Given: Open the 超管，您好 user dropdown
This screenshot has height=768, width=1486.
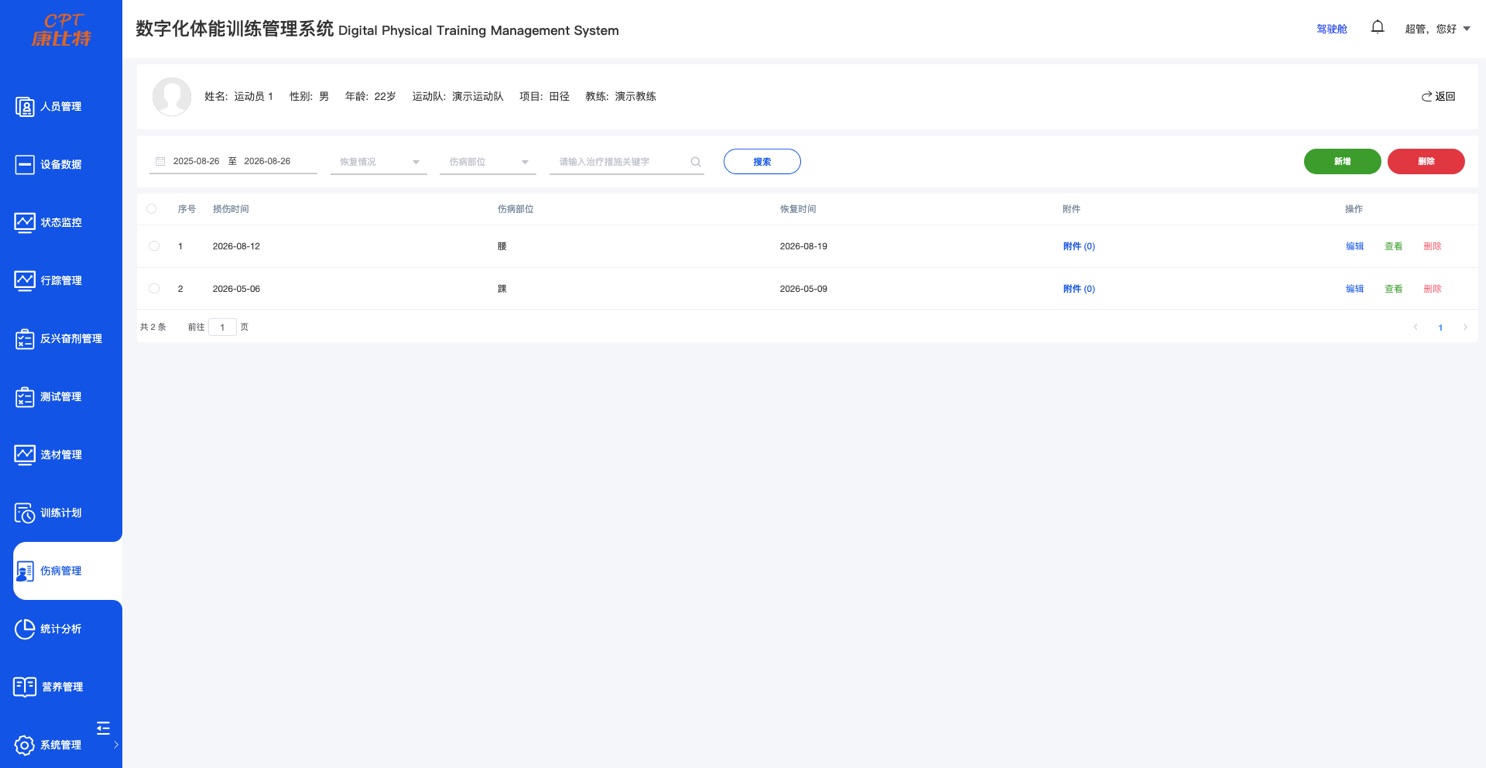Looking at the screenshot, I should 1437,29.
